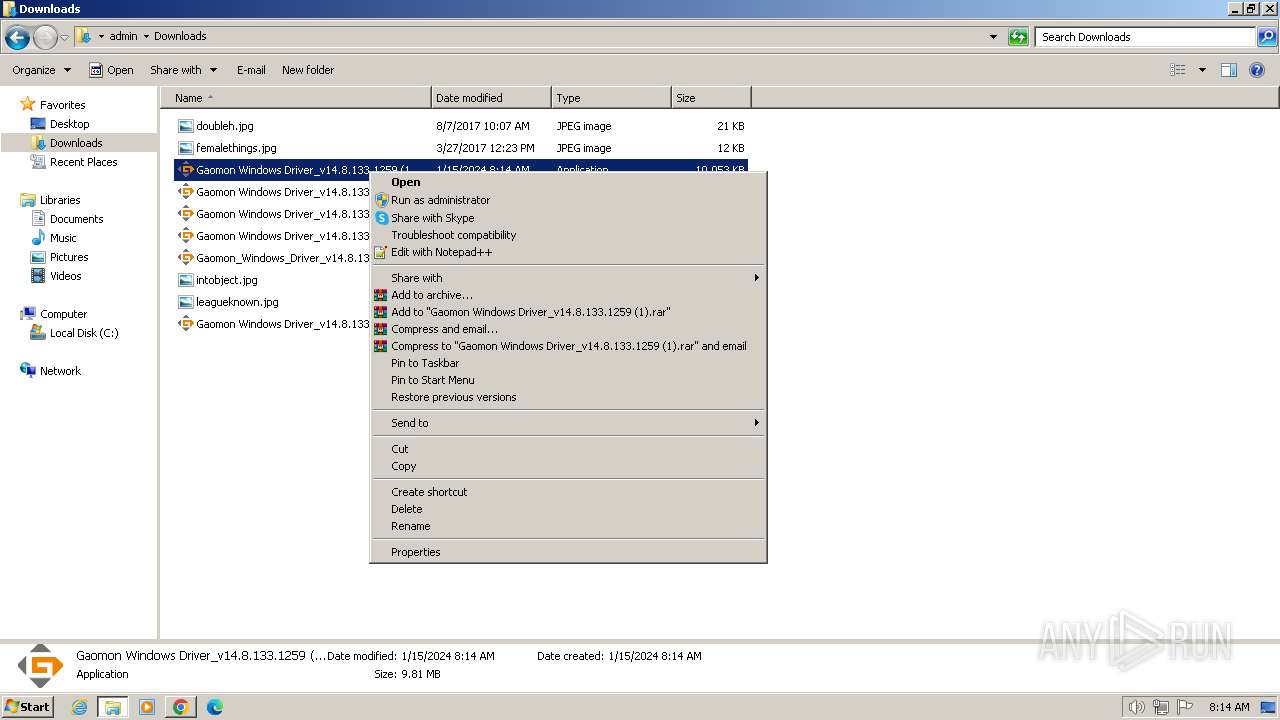The image size is (1280, 720).
Task: Choose Compress and email...
Action: (568, 329)
